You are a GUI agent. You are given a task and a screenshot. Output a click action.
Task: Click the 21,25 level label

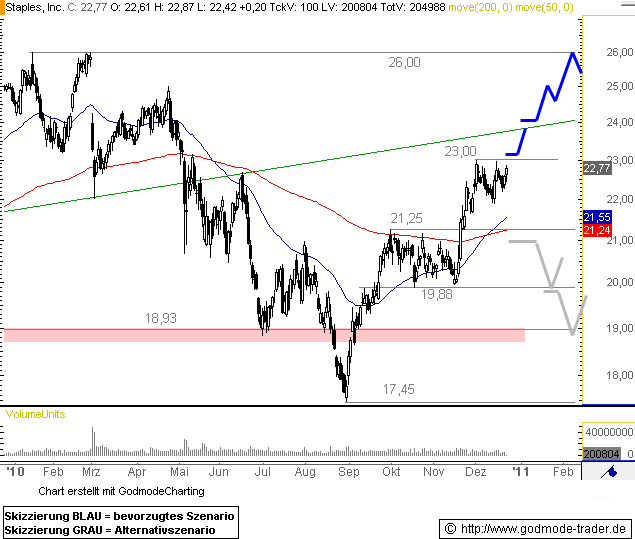point(406,218)
